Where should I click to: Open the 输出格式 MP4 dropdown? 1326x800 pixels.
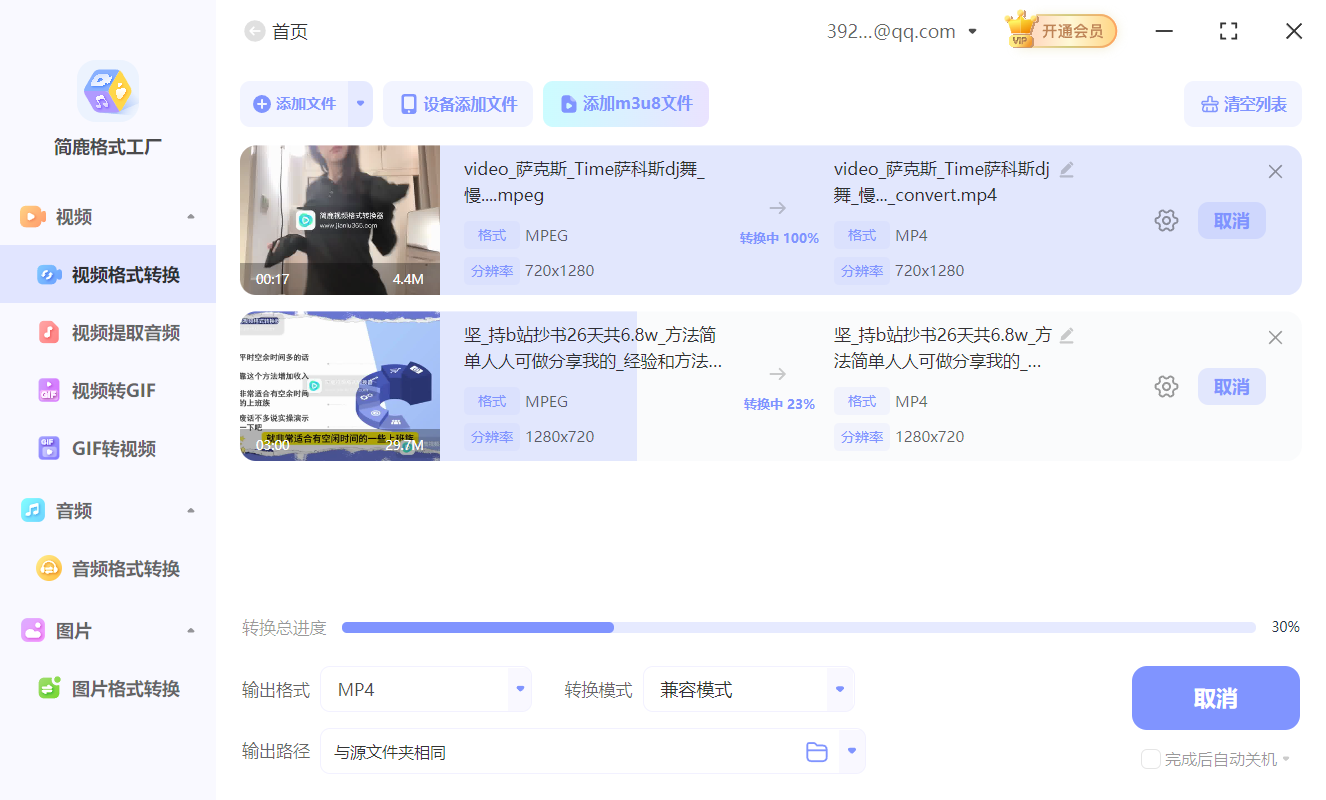point(519,689)
